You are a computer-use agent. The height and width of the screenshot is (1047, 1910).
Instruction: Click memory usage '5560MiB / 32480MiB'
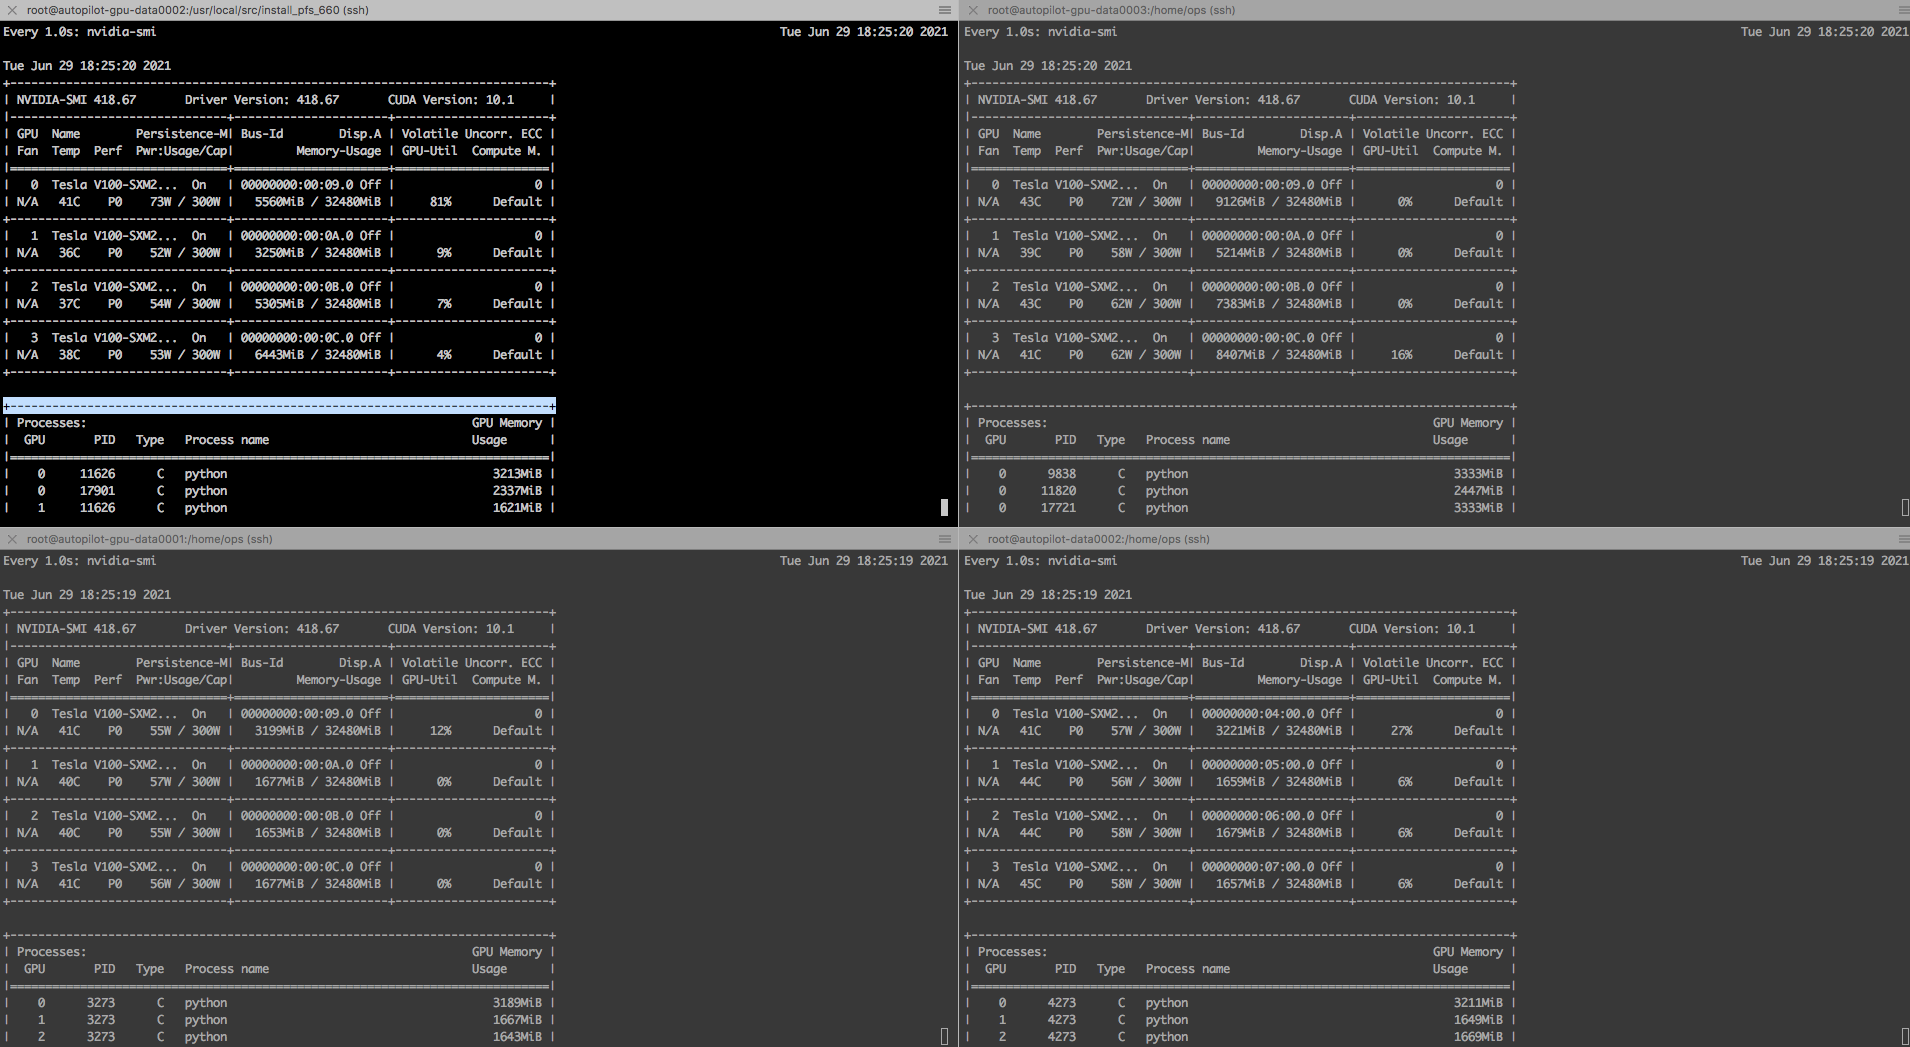[x=318, y=202]
